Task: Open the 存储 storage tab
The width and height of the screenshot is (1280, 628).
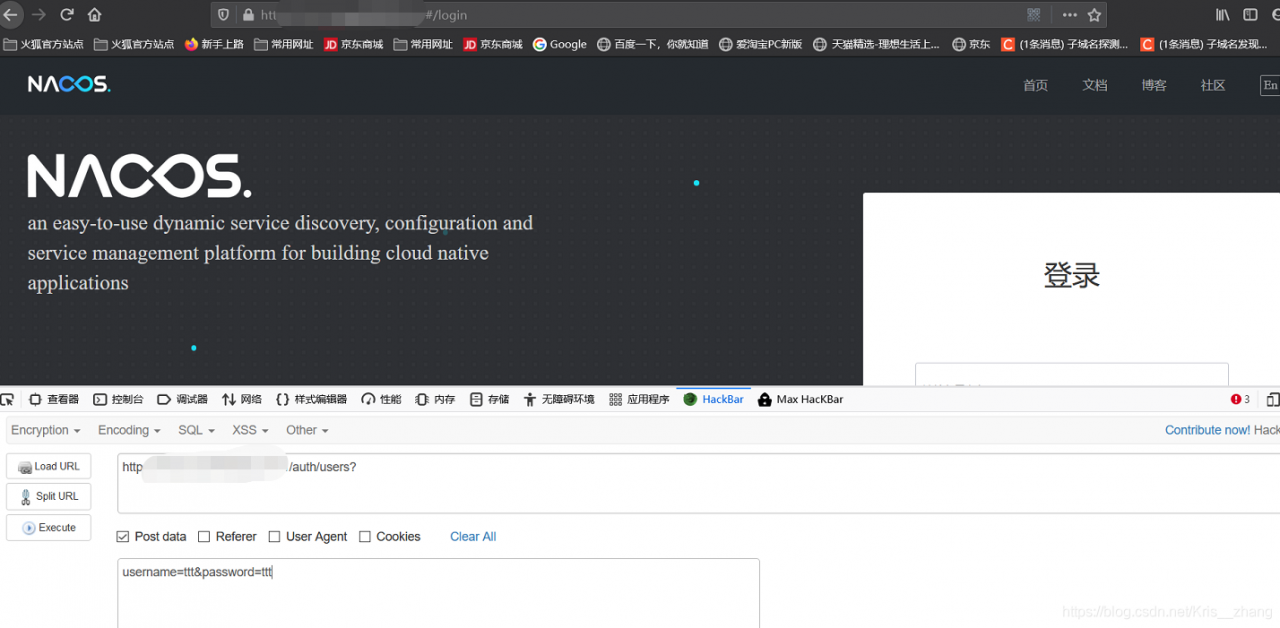Action: coord(489,399)
